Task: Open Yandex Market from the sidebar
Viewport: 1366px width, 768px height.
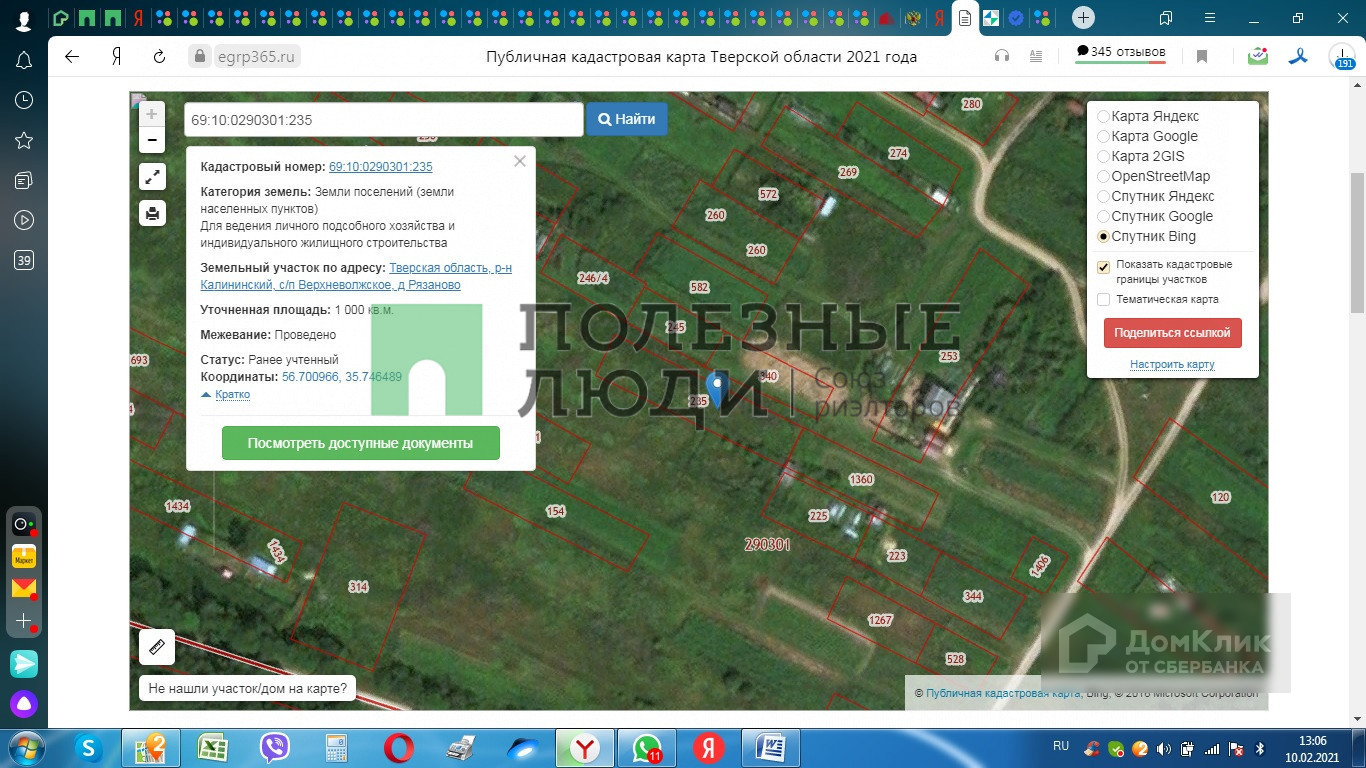Action: 24,556
